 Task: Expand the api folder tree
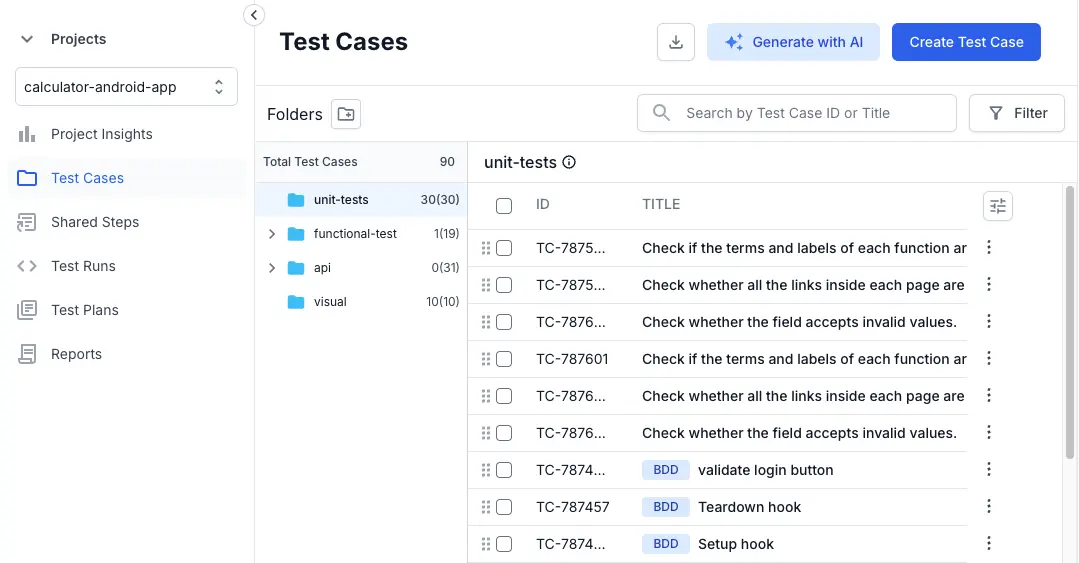272,268
